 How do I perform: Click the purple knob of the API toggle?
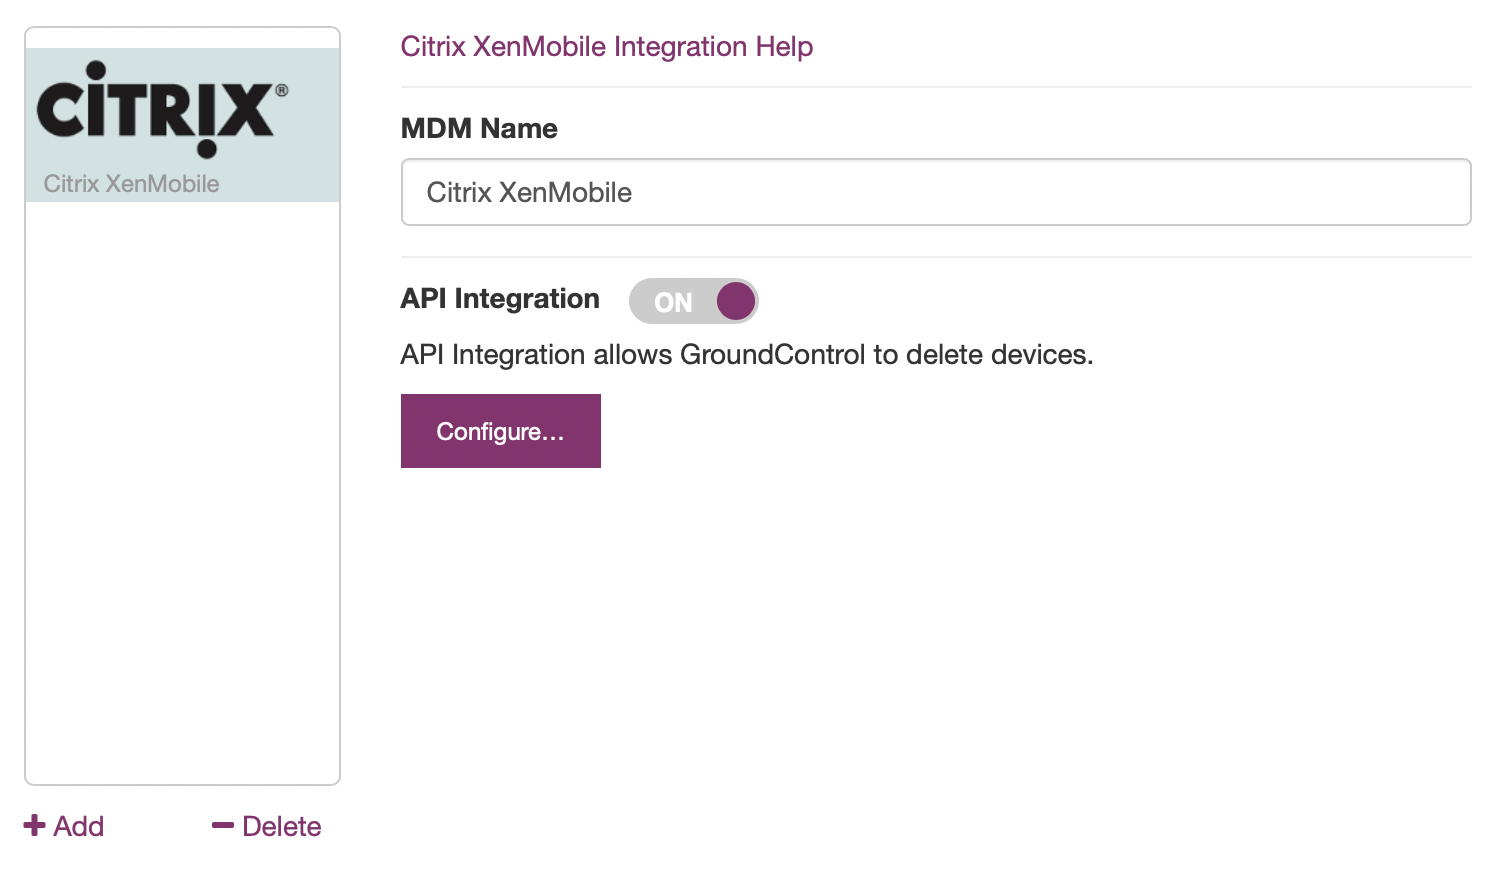tap(736, 301)
